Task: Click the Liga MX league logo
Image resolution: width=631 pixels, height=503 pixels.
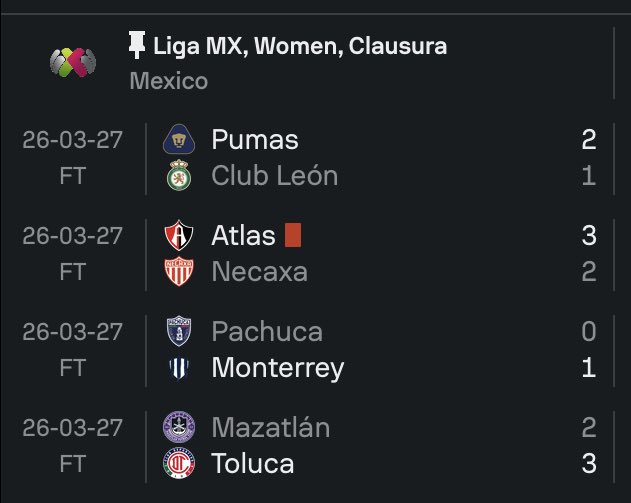Action: (73, 62)
